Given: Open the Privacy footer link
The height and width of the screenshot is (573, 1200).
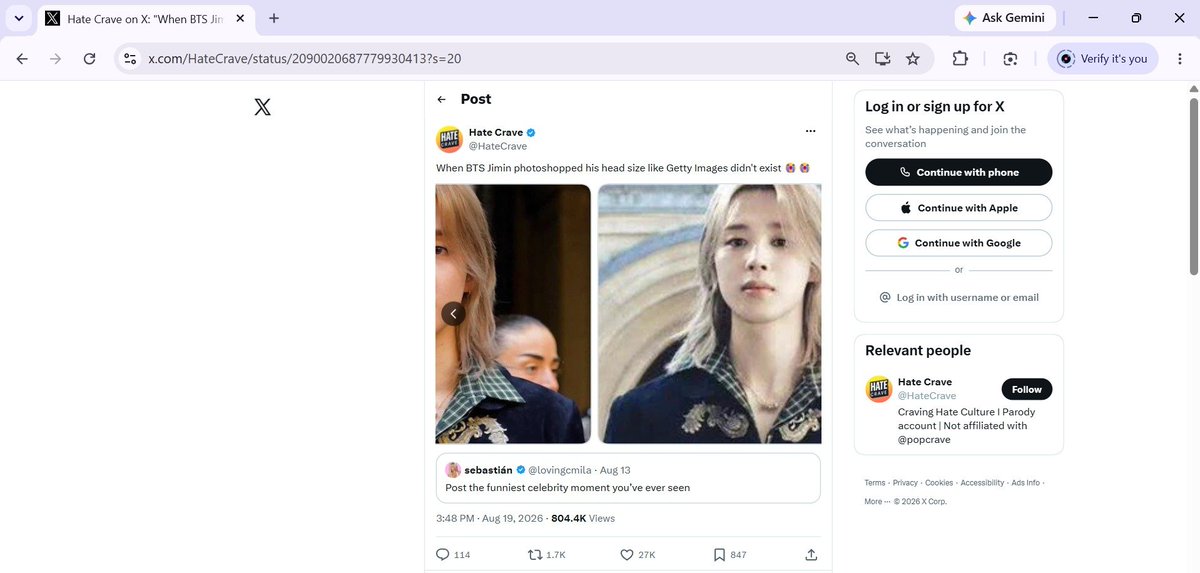Looking at the screenshot, I should (905, 483).
